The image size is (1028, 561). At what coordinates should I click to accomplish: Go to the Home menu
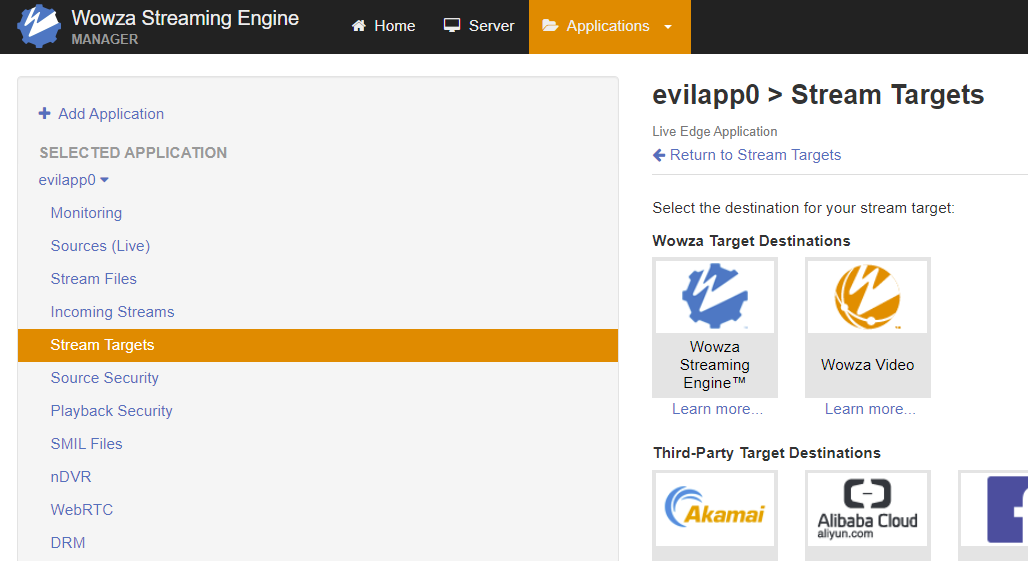[x=384, y=26]
